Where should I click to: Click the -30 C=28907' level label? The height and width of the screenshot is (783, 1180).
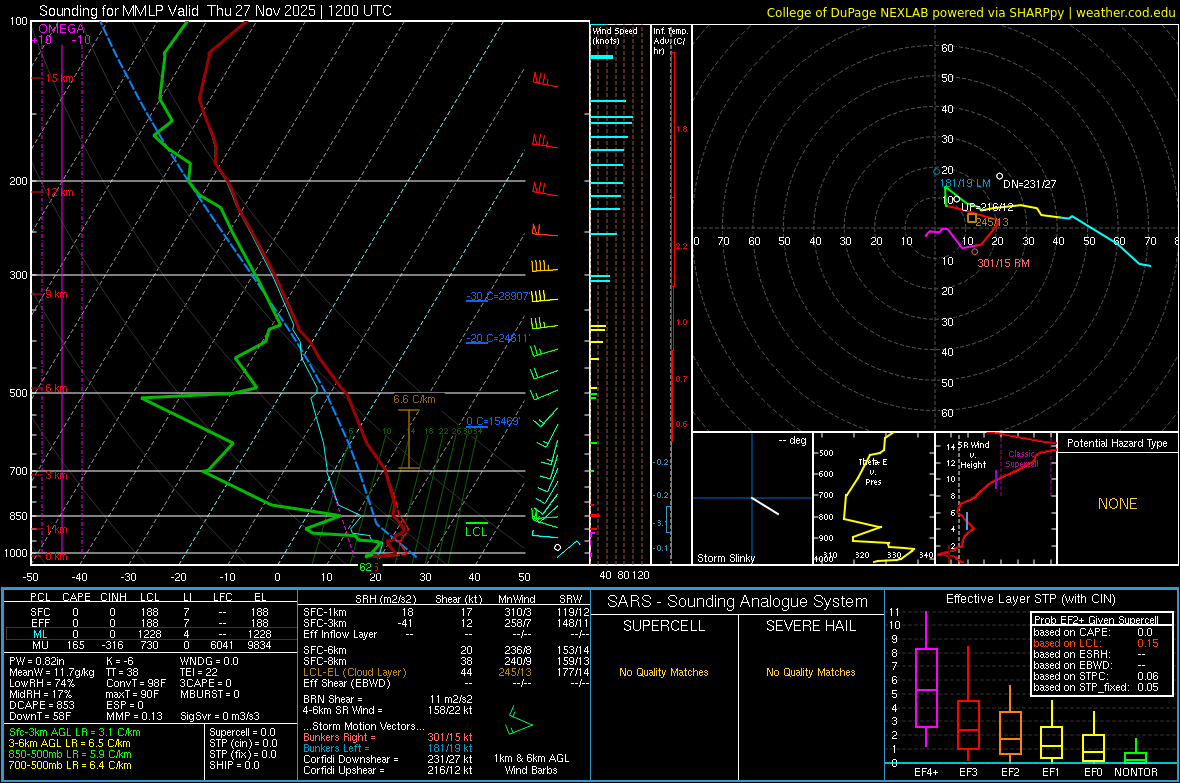[x=497, y=296]
